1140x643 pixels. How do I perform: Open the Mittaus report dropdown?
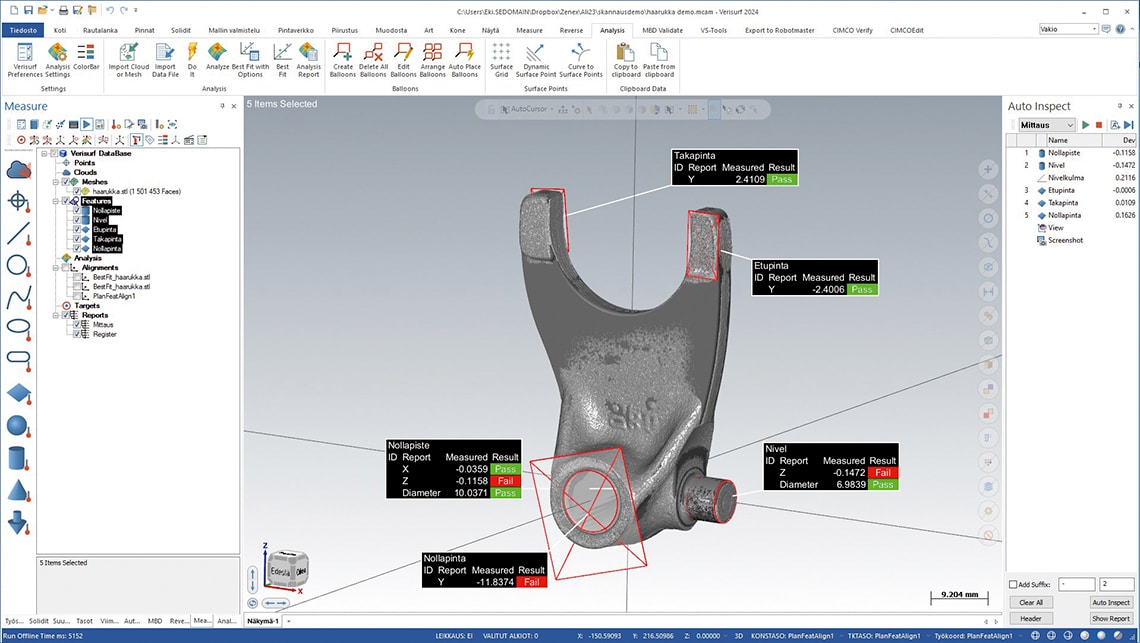(1046, 125)
